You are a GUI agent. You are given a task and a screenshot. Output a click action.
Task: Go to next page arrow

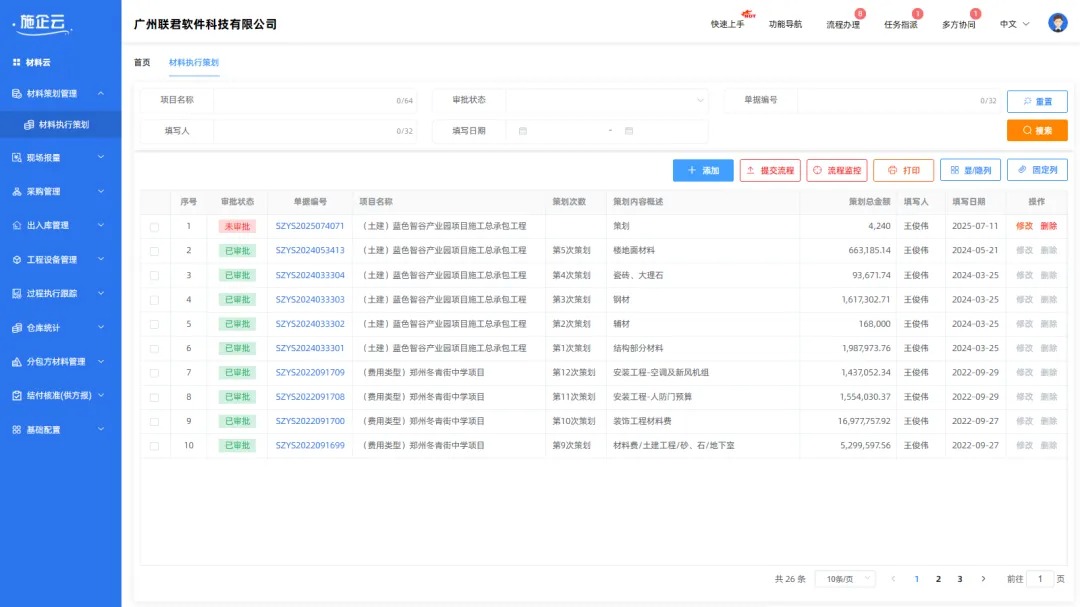[x=983, y=579]
